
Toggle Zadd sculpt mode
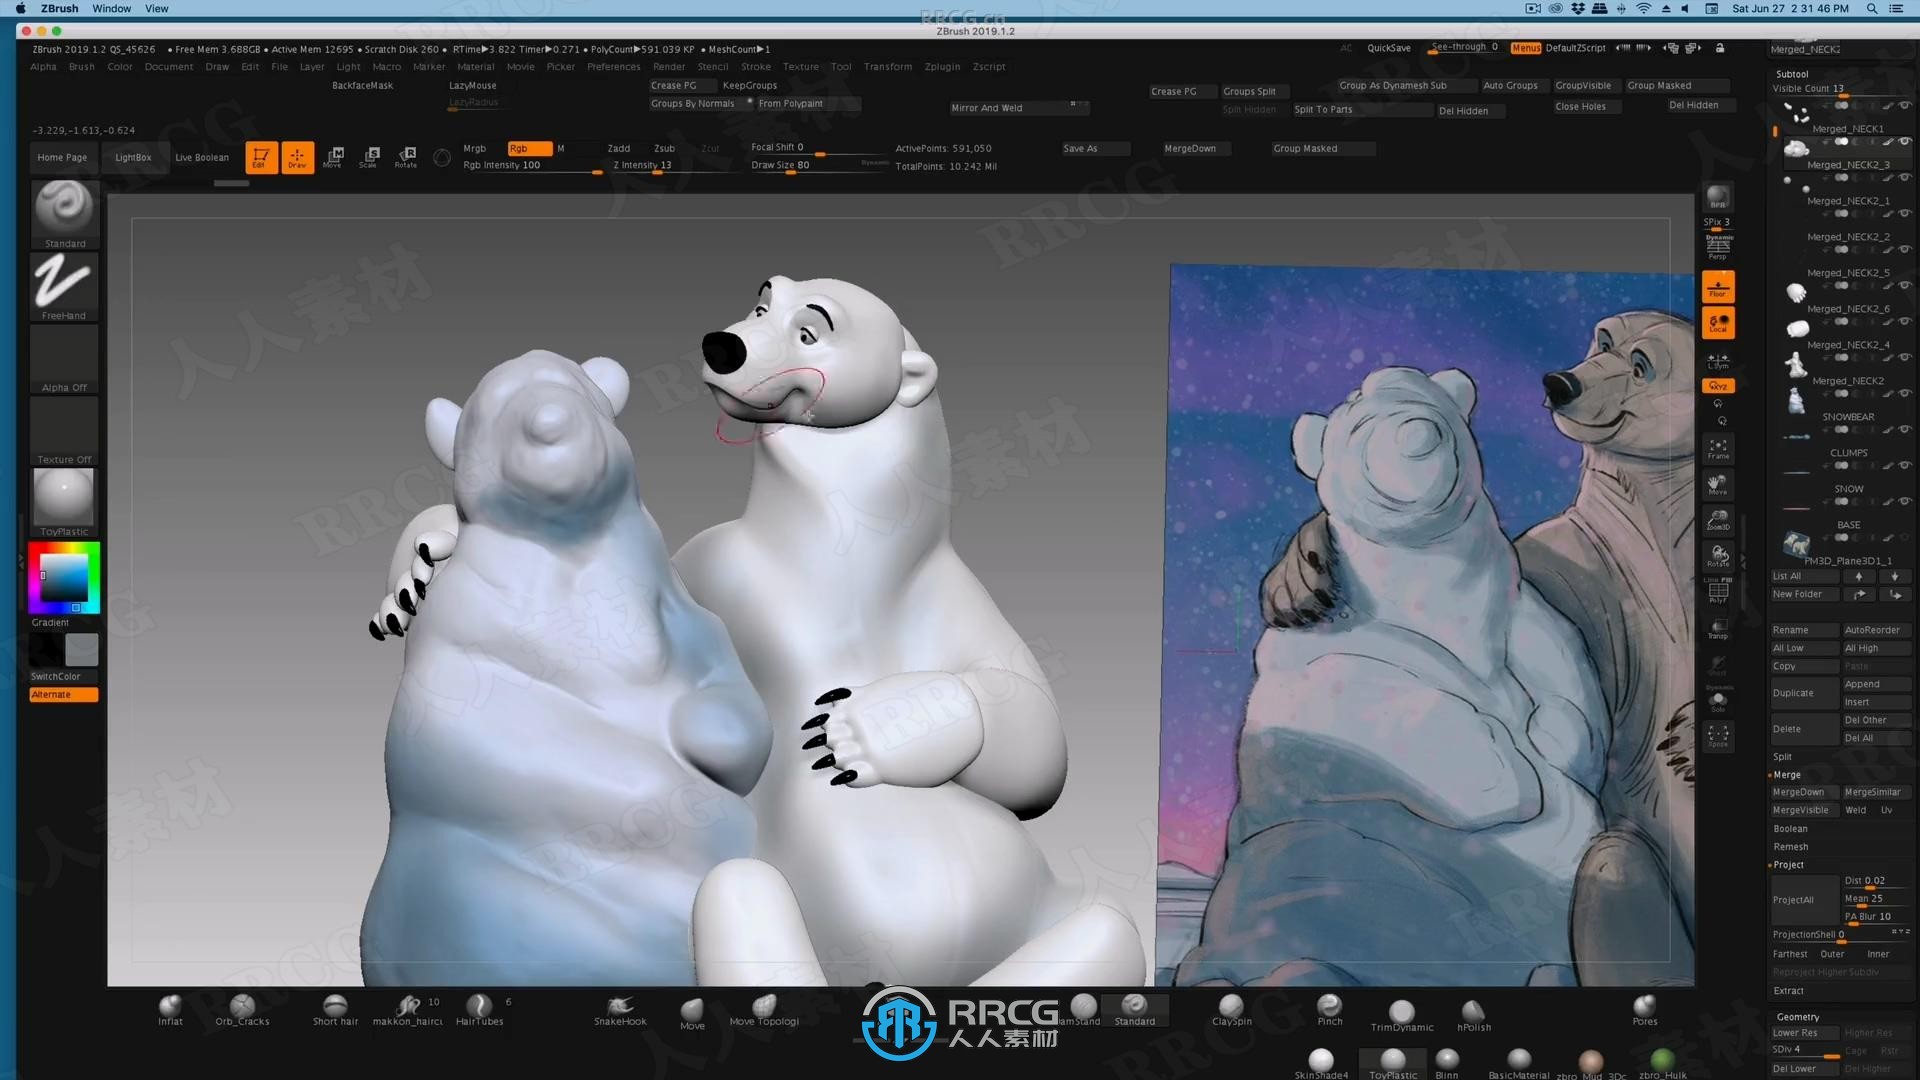619,148
